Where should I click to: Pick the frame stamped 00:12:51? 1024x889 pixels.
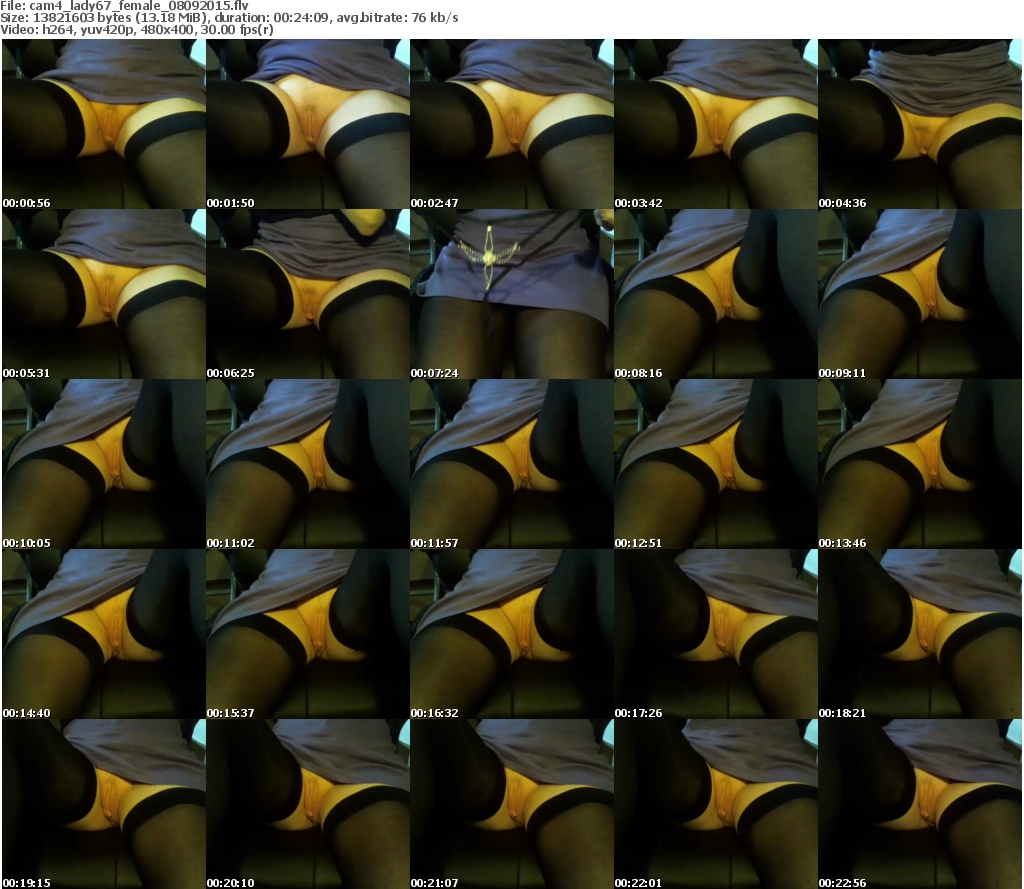716,464
